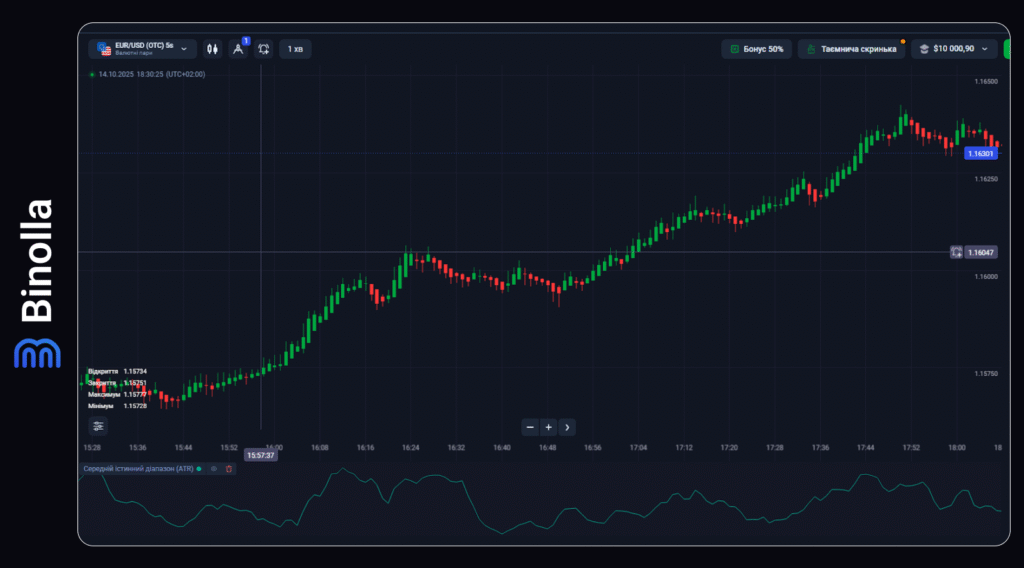Click the EUR/USD currency flag icon
Viewport: 1024px width, 568px height.
click(104, 49)
